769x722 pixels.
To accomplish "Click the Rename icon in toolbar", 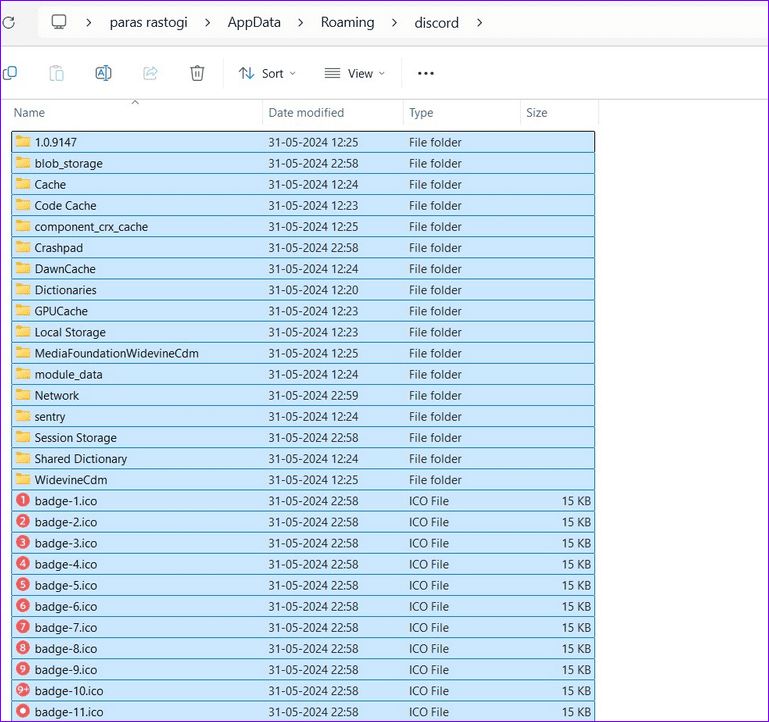I will (x=103, y=74).
